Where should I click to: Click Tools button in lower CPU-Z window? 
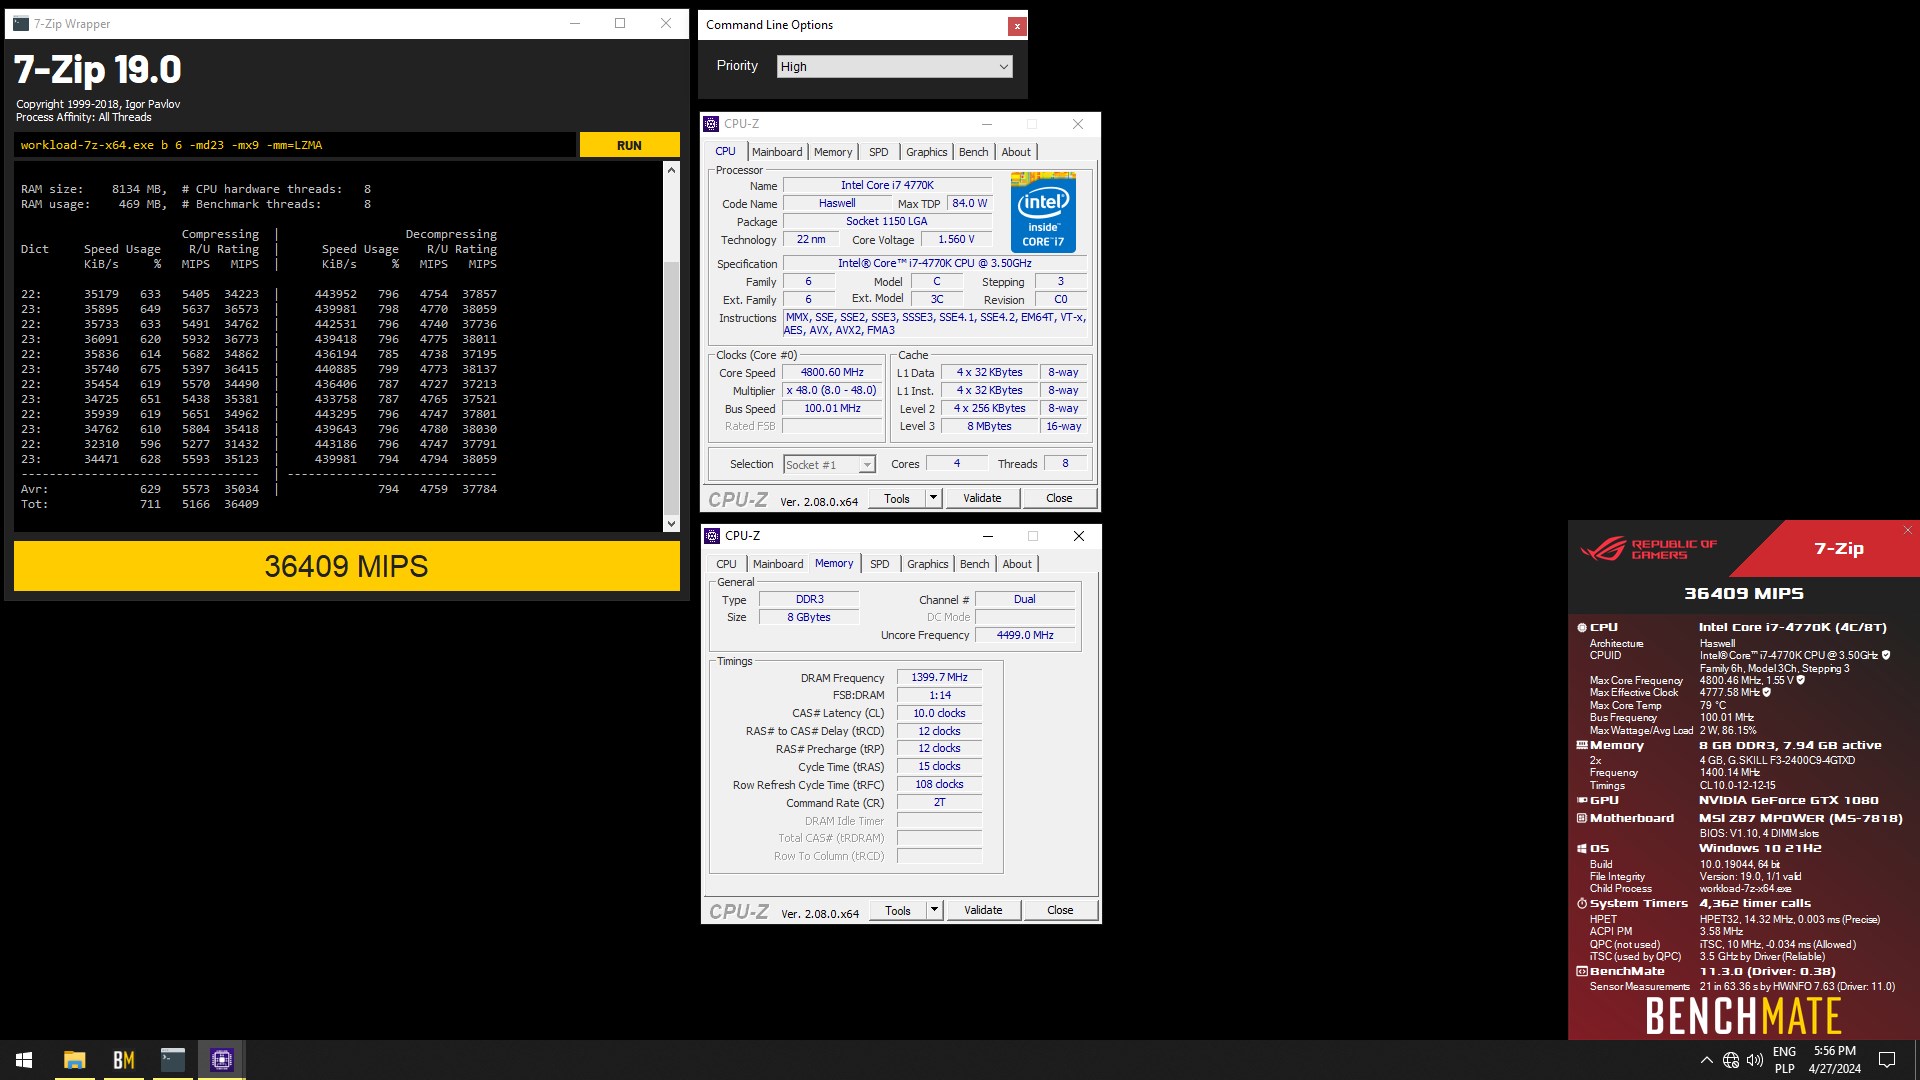tap(898, 910)
